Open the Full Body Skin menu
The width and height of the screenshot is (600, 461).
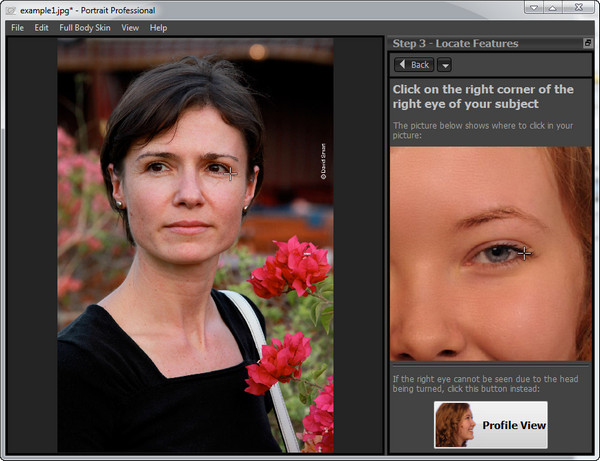coord(85,28)
